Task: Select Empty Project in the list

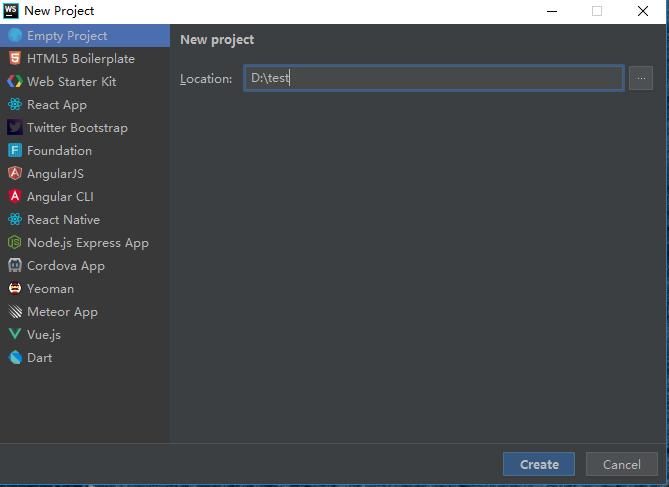Action: pyautogui.click(x=67, y=36)
